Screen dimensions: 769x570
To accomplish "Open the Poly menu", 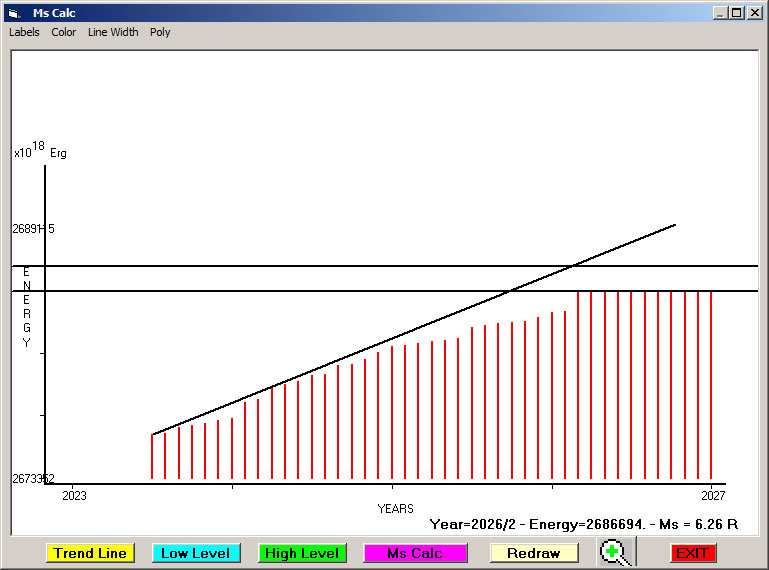I will pos(160,32).
